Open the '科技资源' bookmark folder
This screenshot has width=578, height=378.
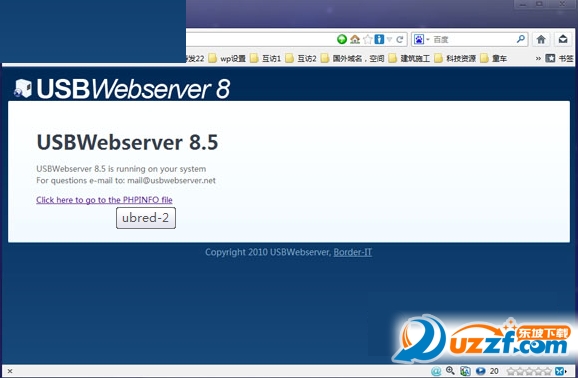click(x=455, y=58)
